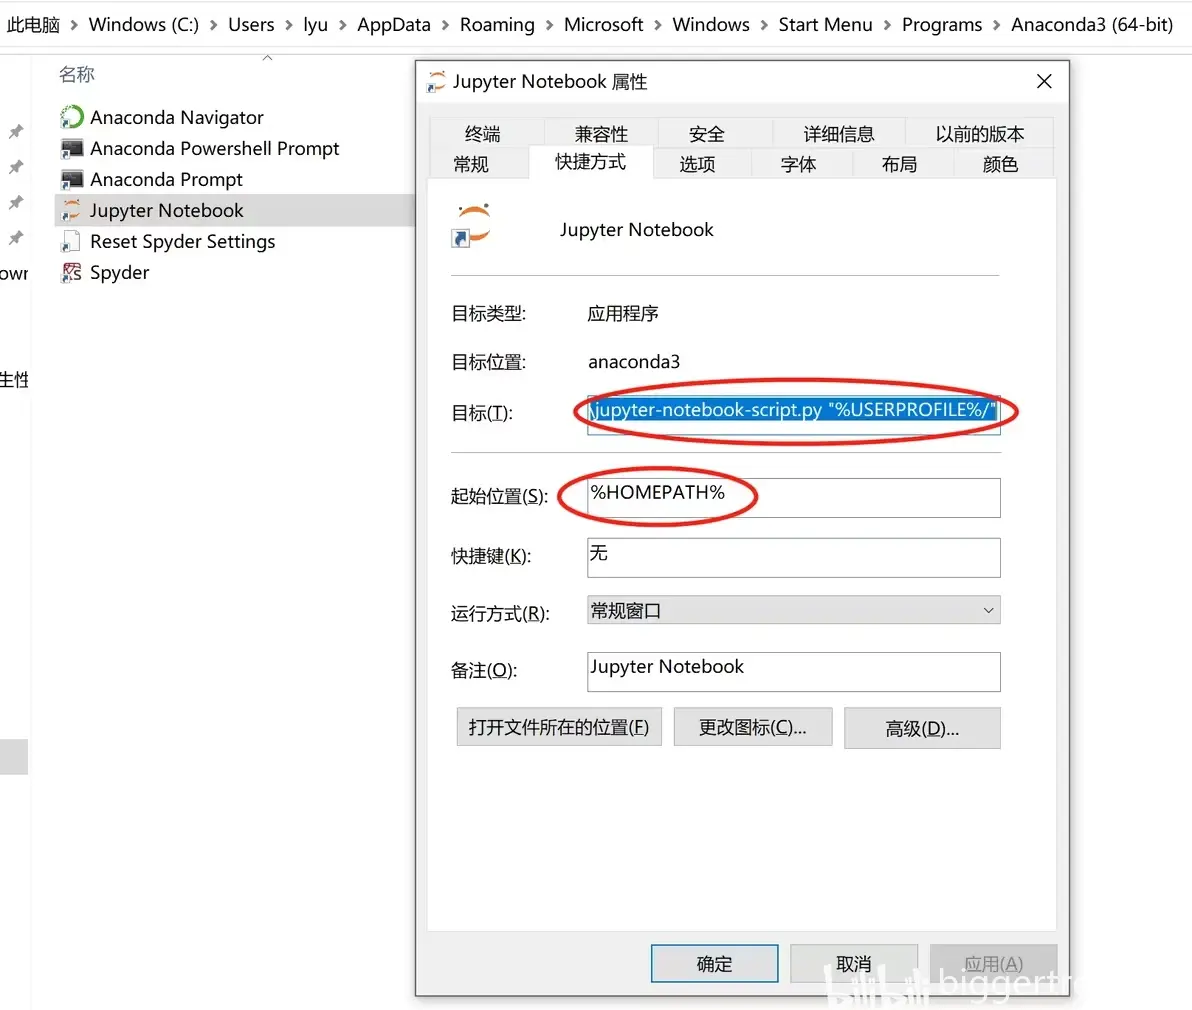Select Anaconda Powershell Prompt entry
1192x1010 pixels.
214,148
